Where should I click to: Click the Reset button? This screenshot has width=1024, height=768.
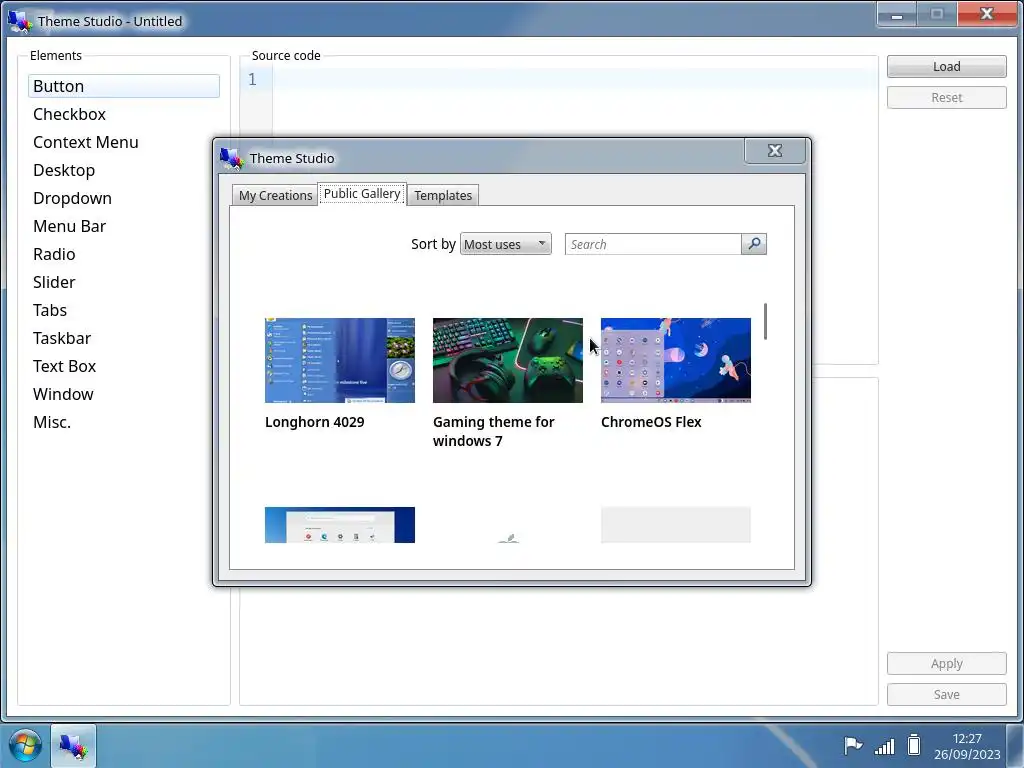click(x=946, y=97)
